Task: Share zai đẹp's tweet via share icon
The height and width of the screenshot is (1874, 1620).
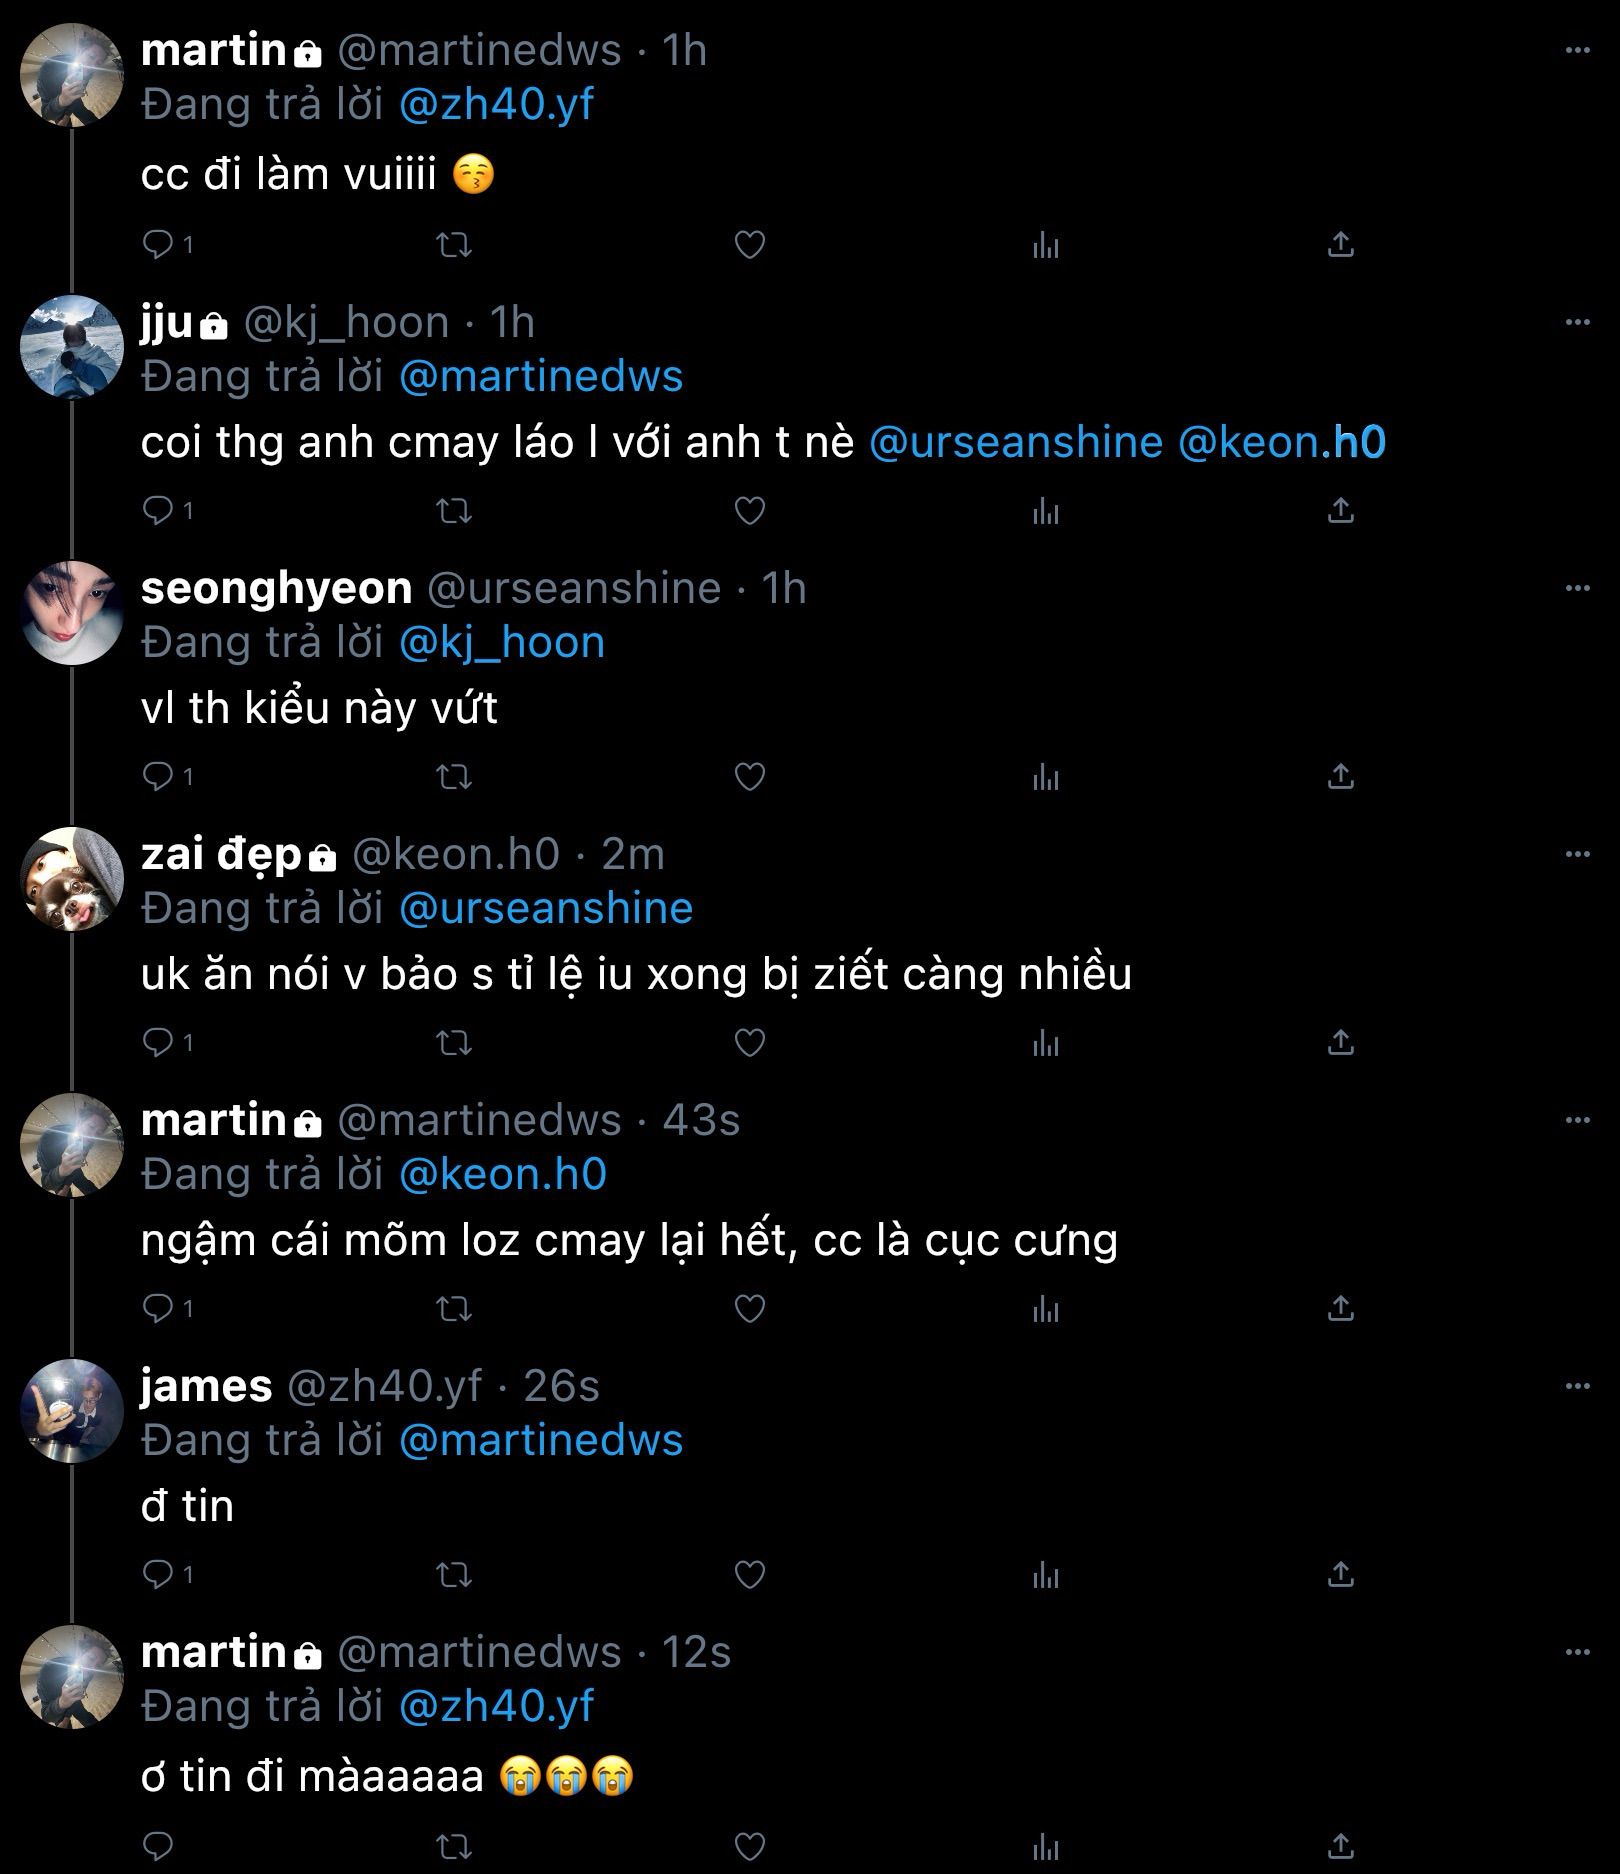Action: coord(1340,1043)
